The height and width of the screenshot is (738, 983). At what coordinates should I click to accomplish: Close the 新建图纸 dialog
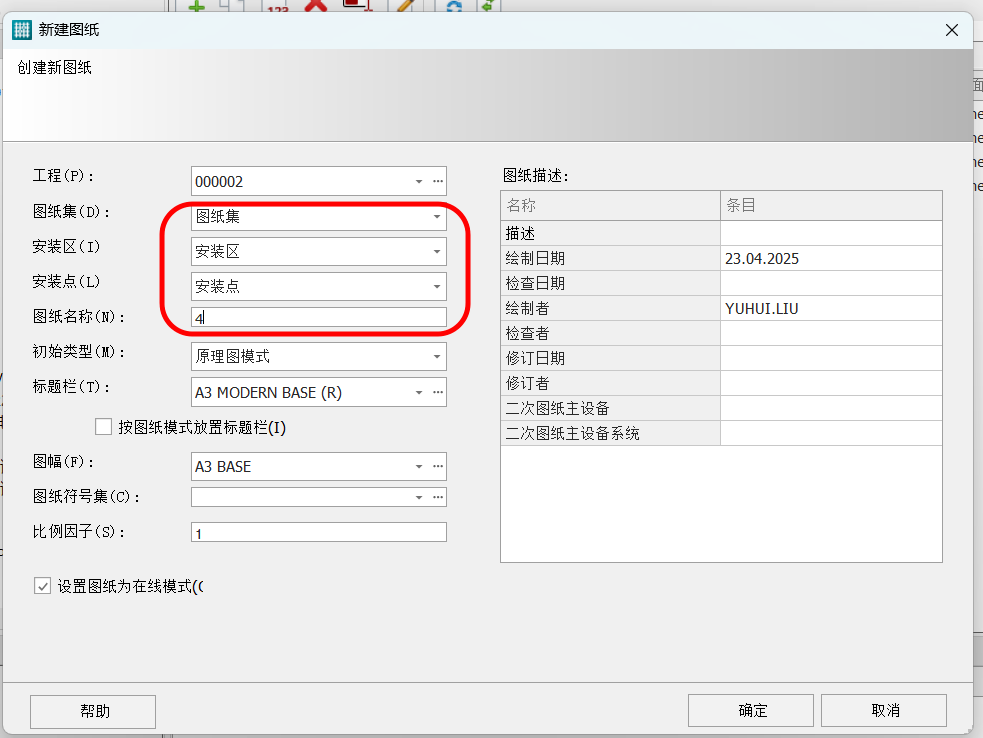(952, 29)
